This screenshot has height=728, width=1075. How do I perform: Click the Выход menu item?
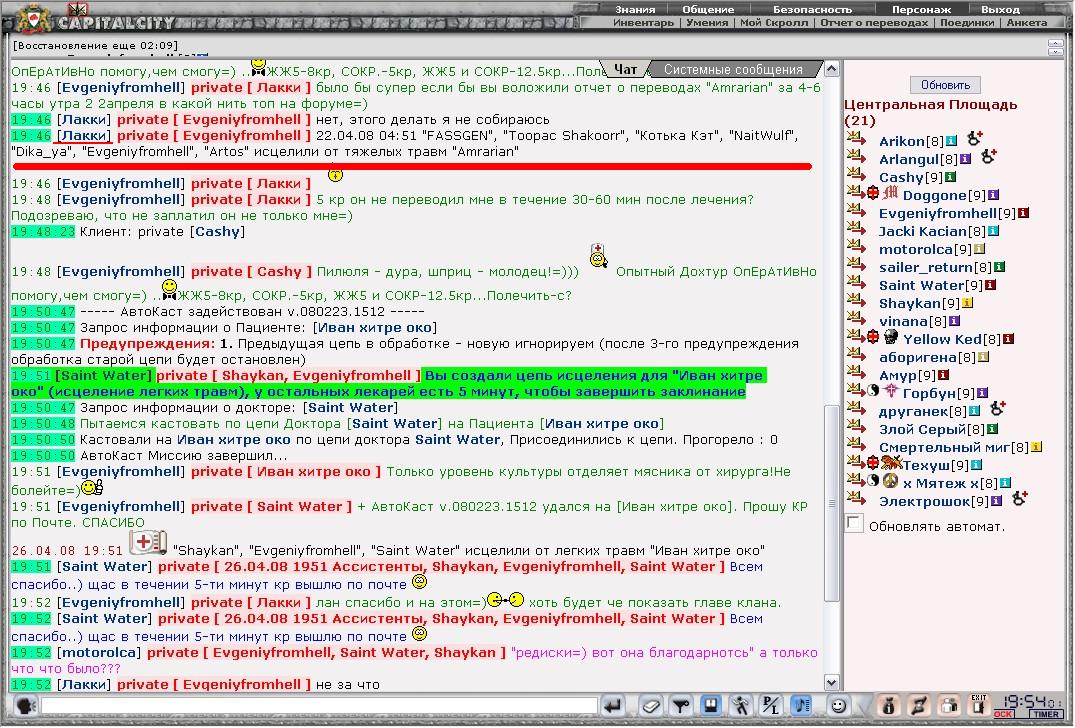1000,10
